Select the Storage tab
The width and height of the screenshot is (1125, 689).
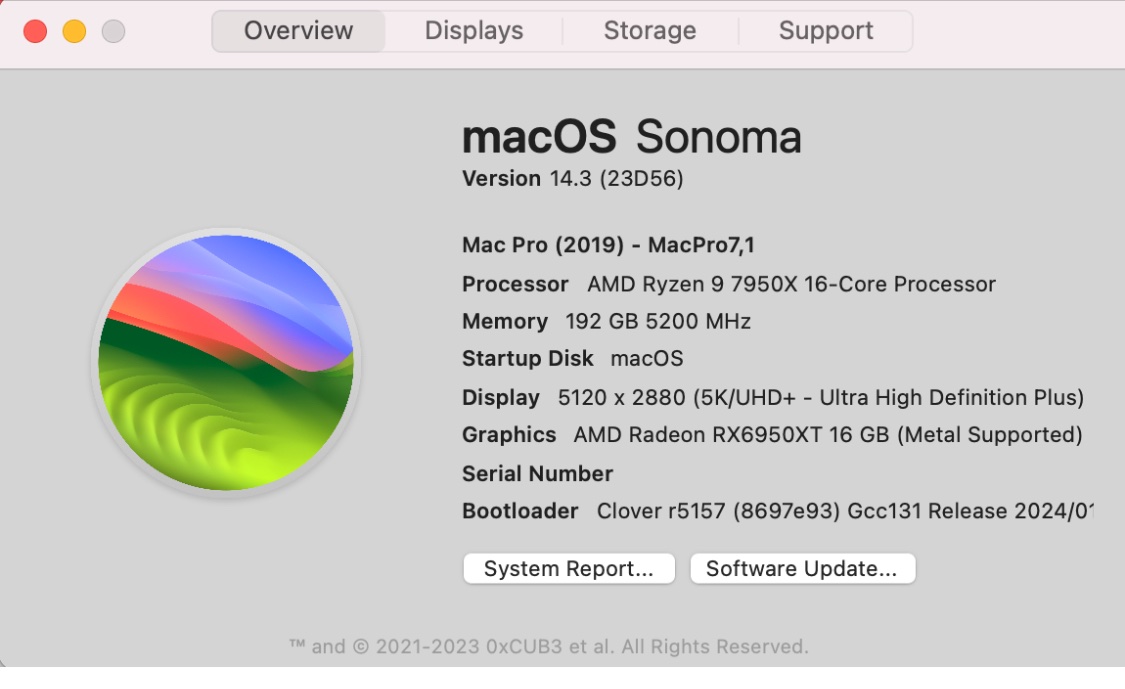pos(650,31)
